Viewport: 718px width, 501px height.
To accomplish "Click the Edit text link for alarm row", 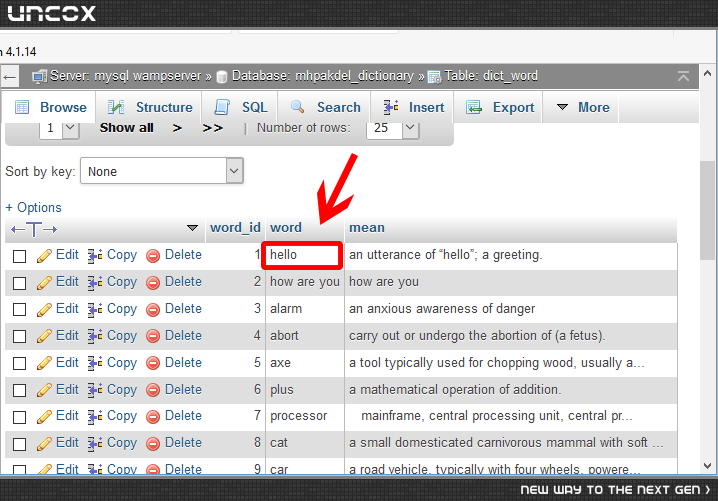I will coord(67,309).
